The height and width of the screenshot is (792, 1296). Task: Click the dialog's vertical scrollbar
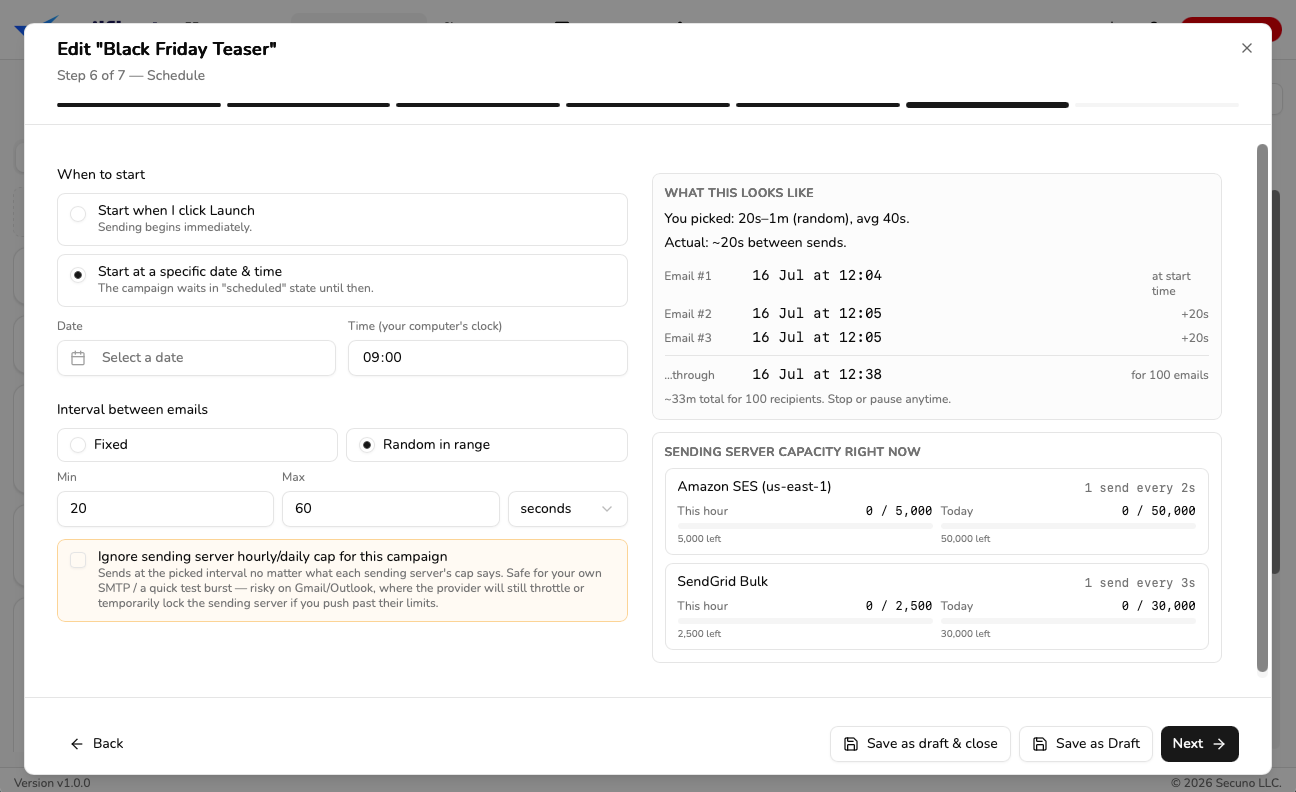coord(1262,408)
